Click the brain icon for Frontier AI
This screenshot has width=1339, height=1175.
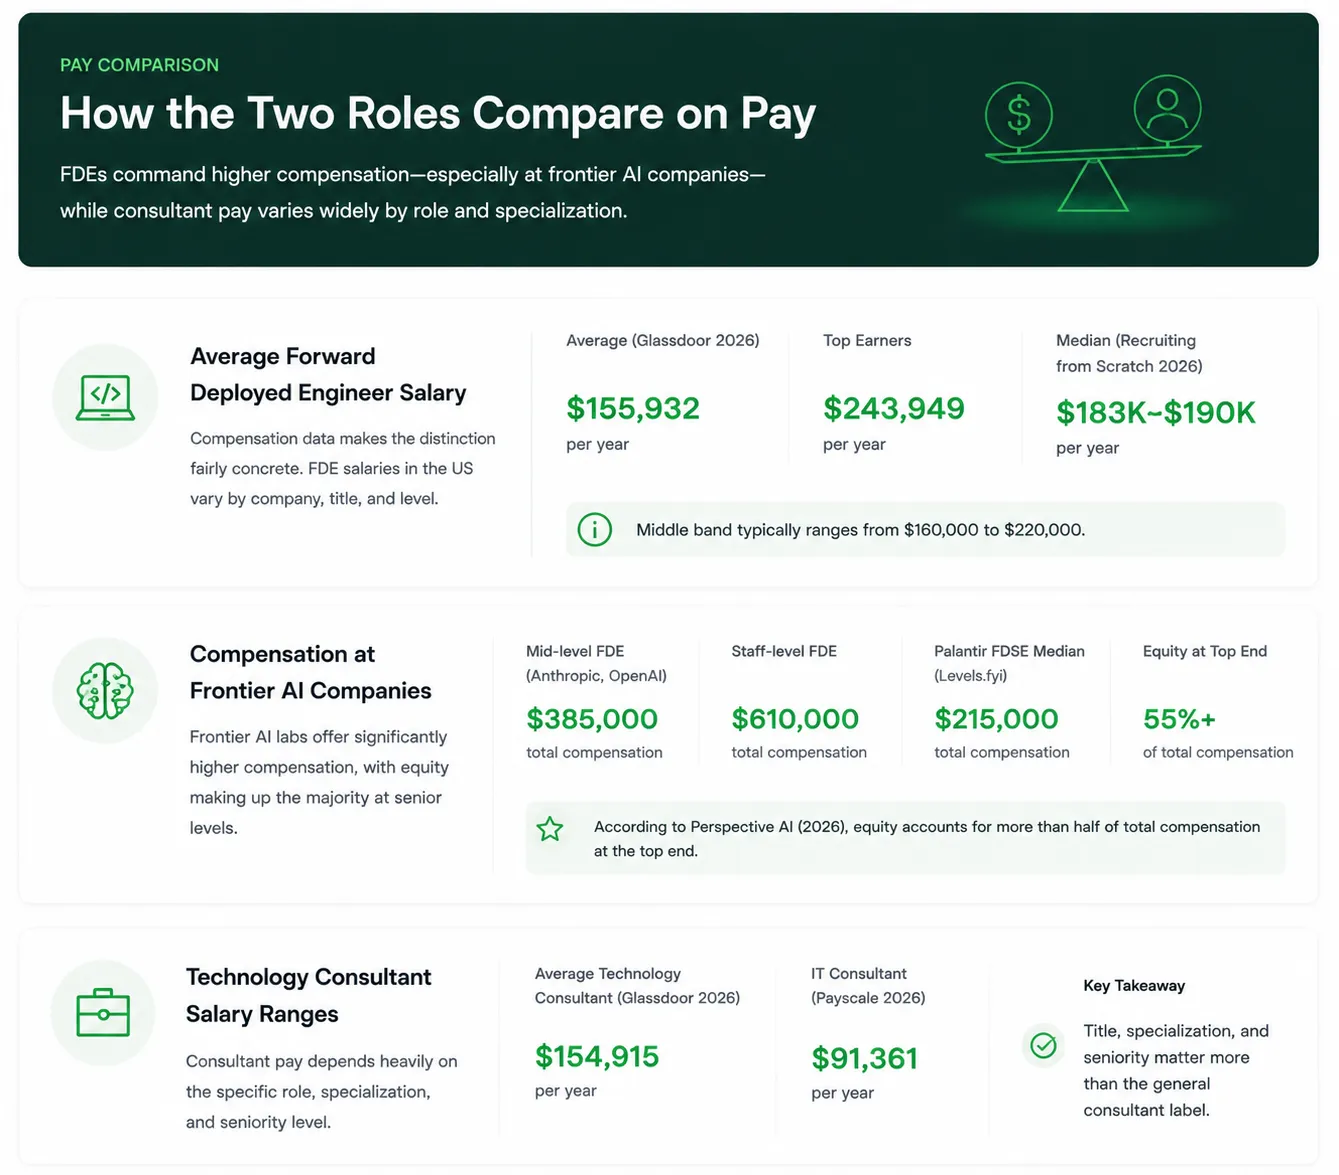tap(105, 691)
